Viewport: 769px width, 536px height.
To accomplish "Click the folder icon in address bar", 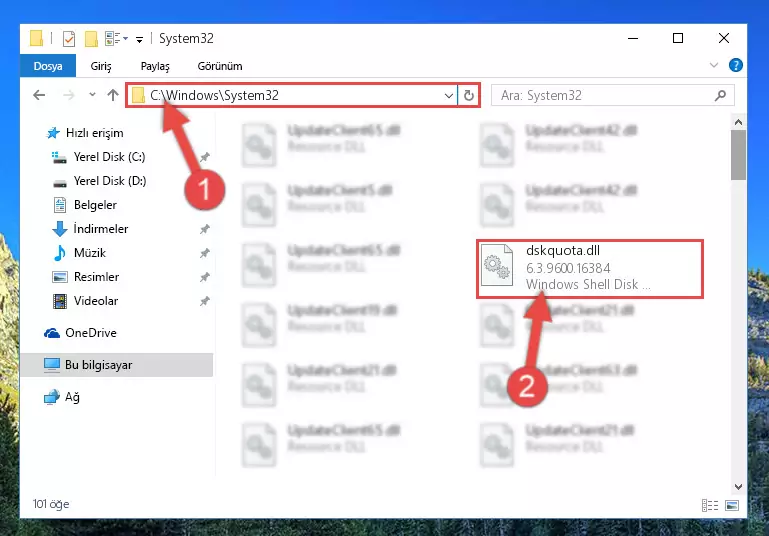I will (138, 95).
